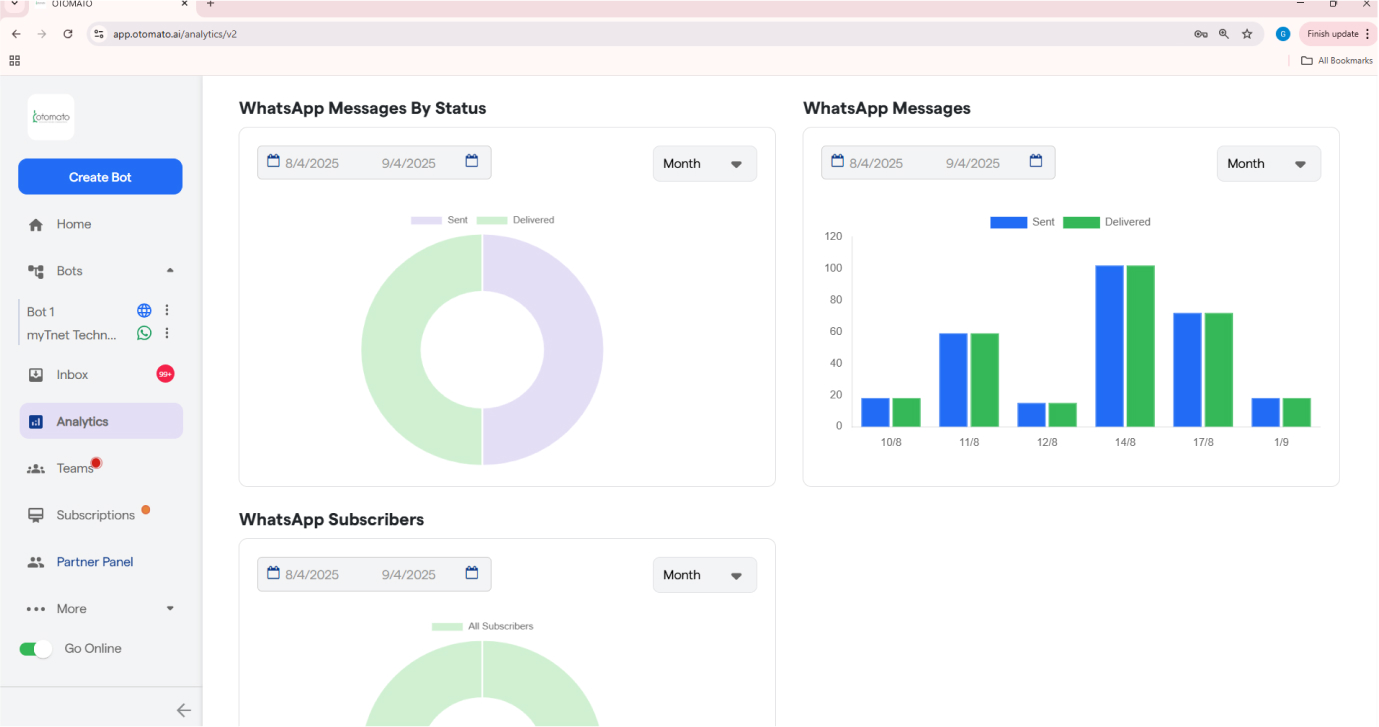
Task: Toggle Delivered legend in WhatsApp Messages bar chart
Action: (1106, 222)
